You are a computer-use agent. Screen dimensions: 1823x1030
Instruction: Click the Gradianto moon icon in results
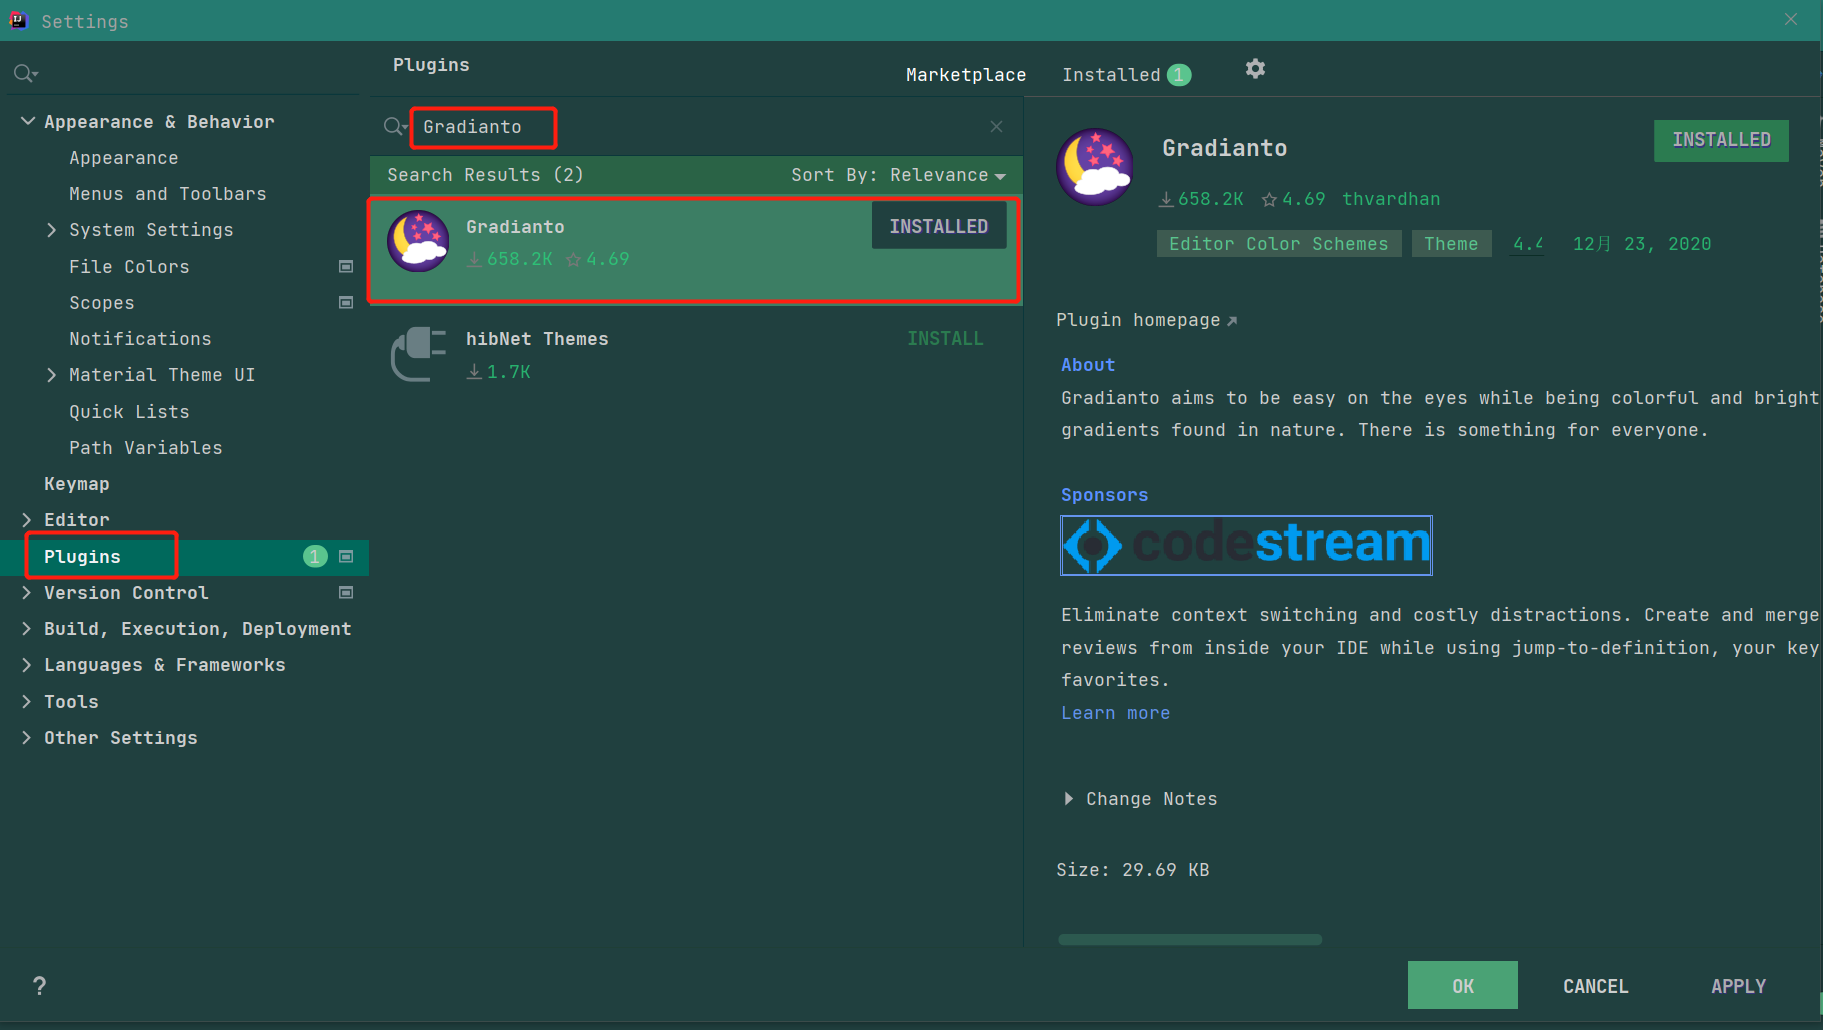pyautogui.click(x=418, y=241)
